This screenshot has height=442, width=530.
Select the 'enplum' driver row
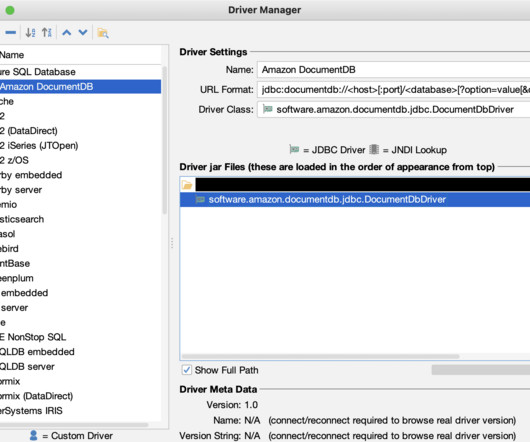tap(80, 278)
